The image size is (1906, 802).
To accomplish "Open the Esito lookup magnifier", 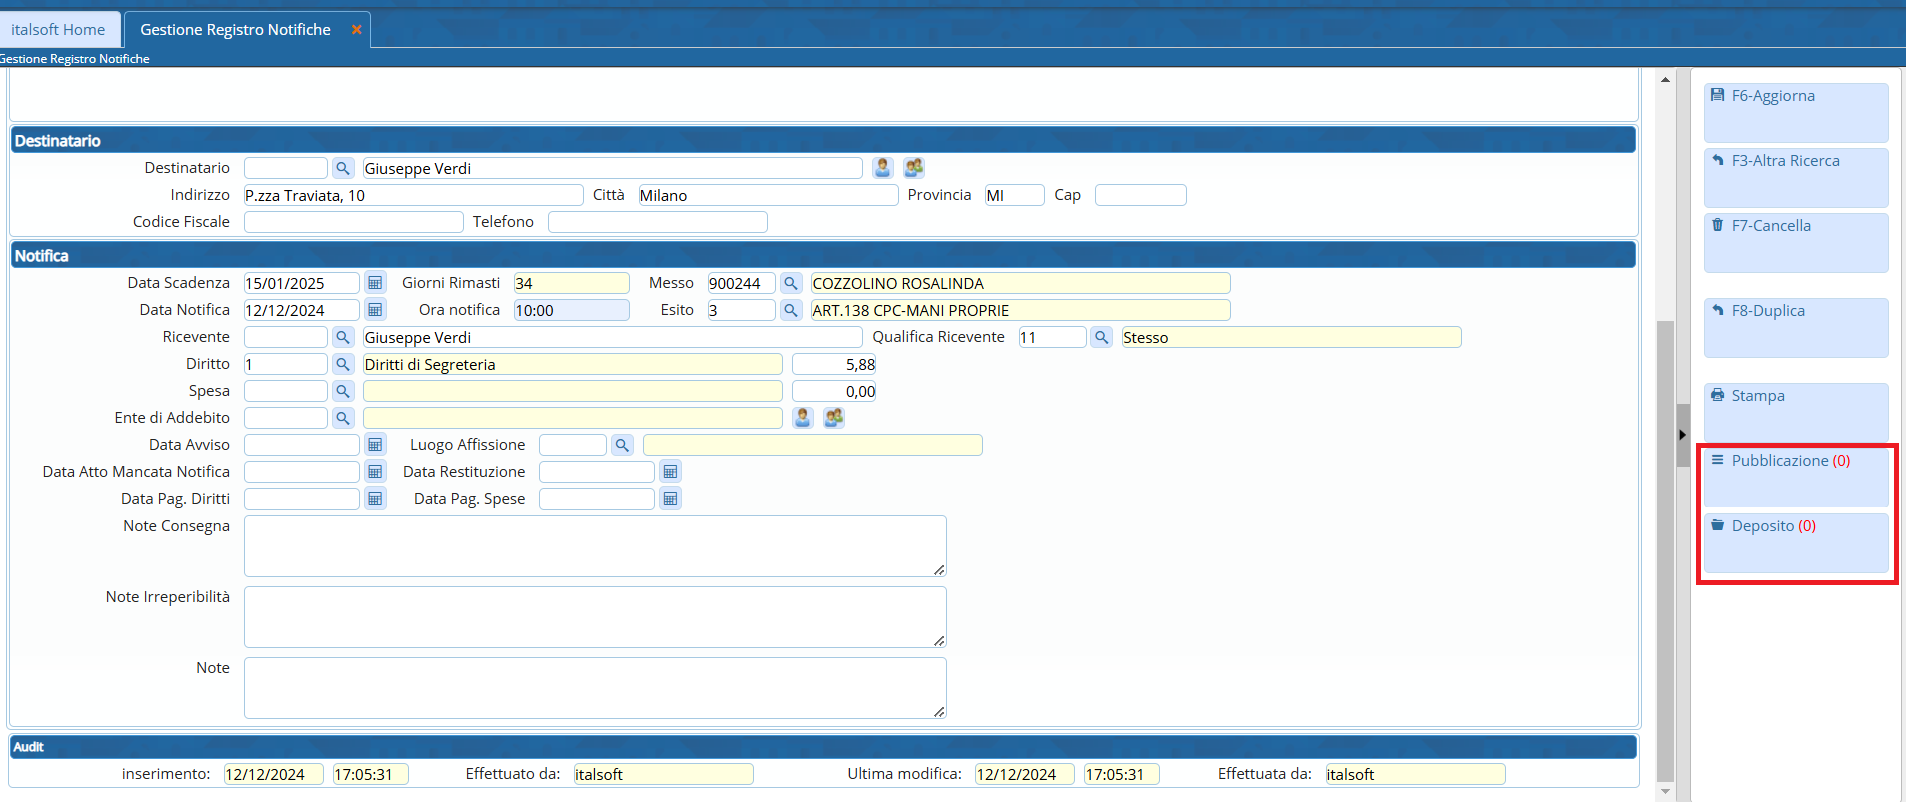I will (791, 310).
